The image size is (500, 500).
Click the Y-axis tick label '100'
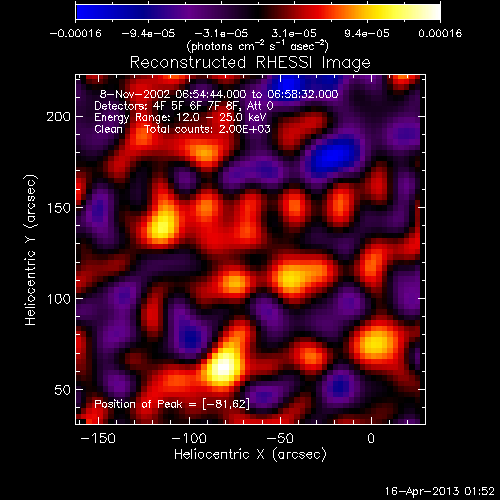[x=59, y=299]
